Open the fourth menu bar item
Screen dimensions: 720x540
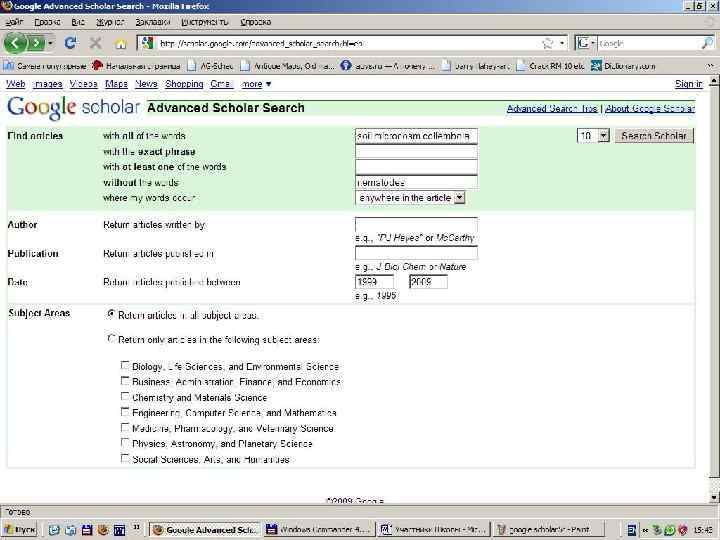point(110,22)
